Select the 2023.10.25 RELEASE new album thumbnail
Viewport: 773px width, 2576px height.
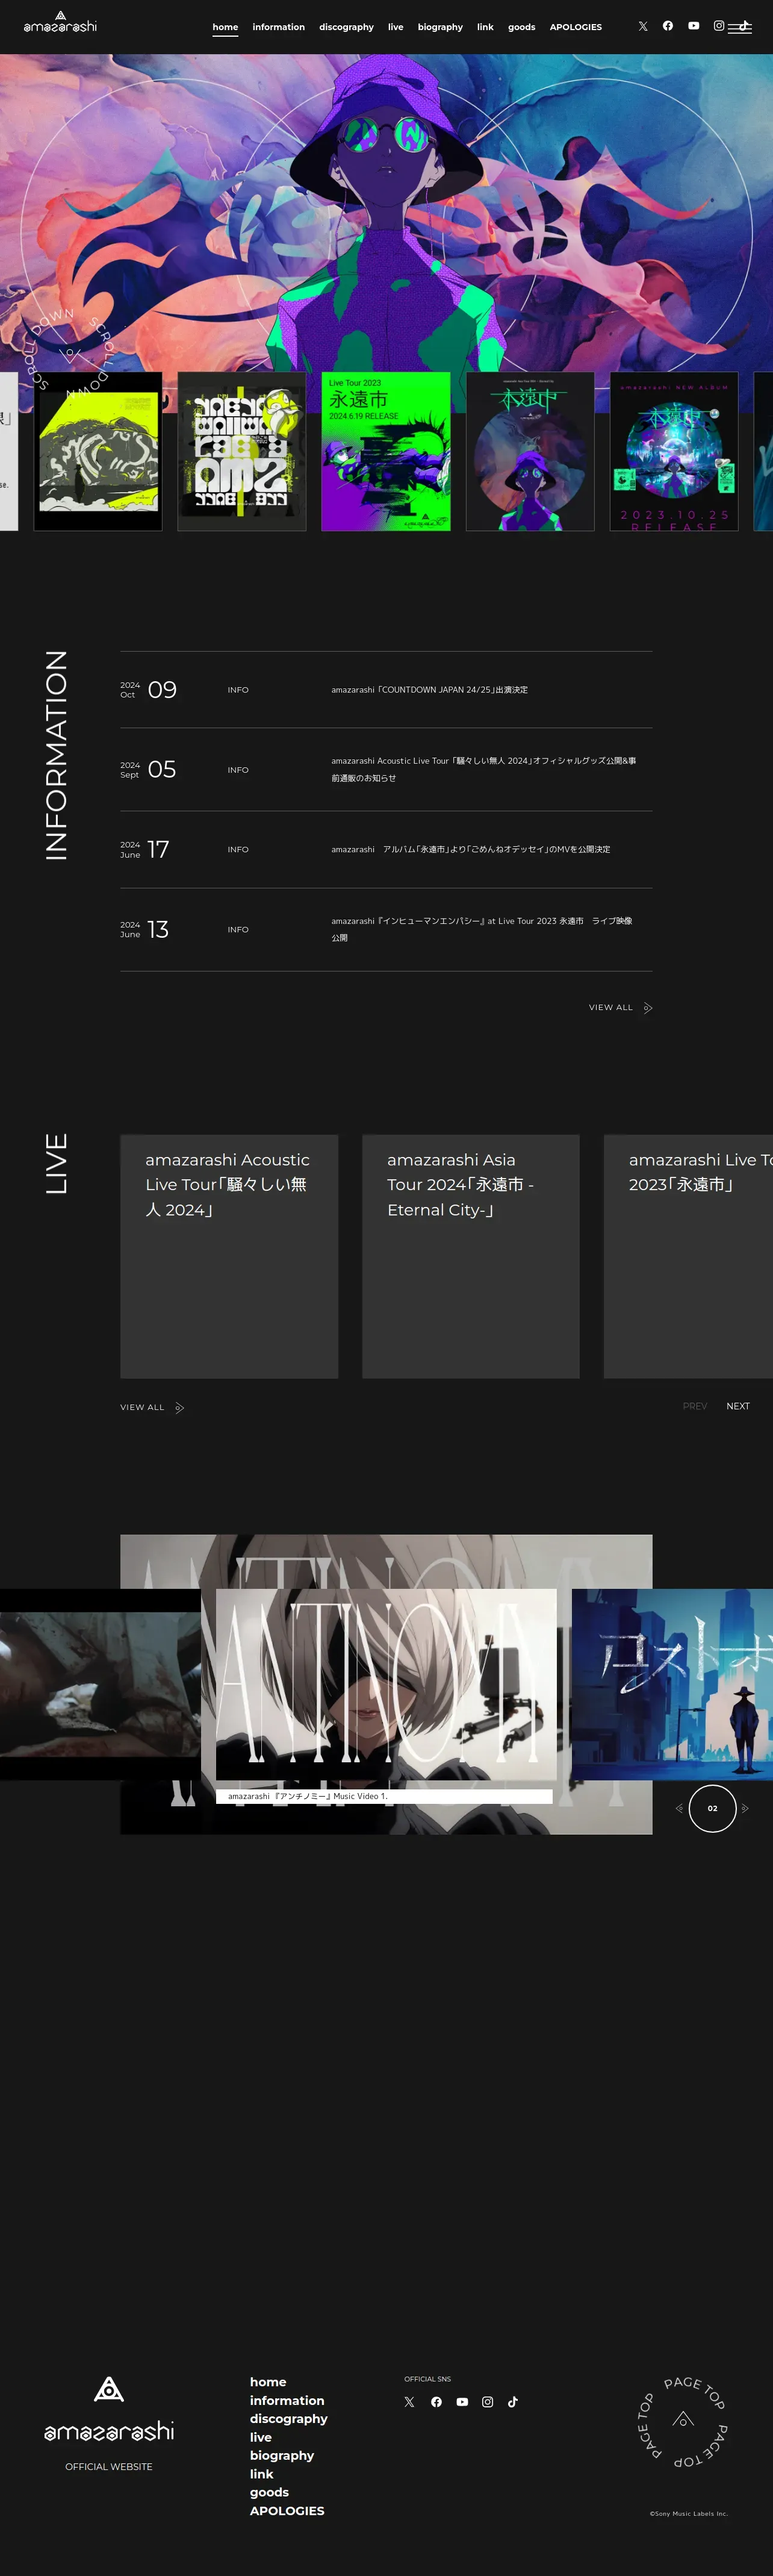click(x=674, y=451)
